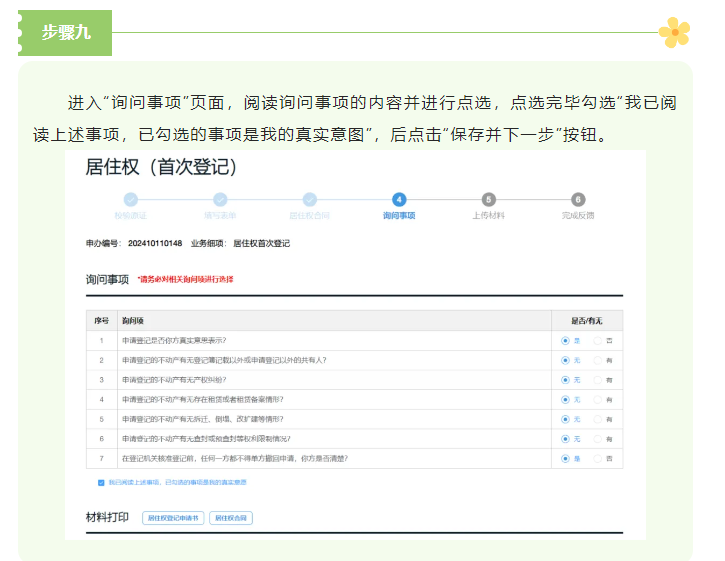Go to step 5 上传材料 circle
This screenshot has height=561, width=725.
click(488, 200)
